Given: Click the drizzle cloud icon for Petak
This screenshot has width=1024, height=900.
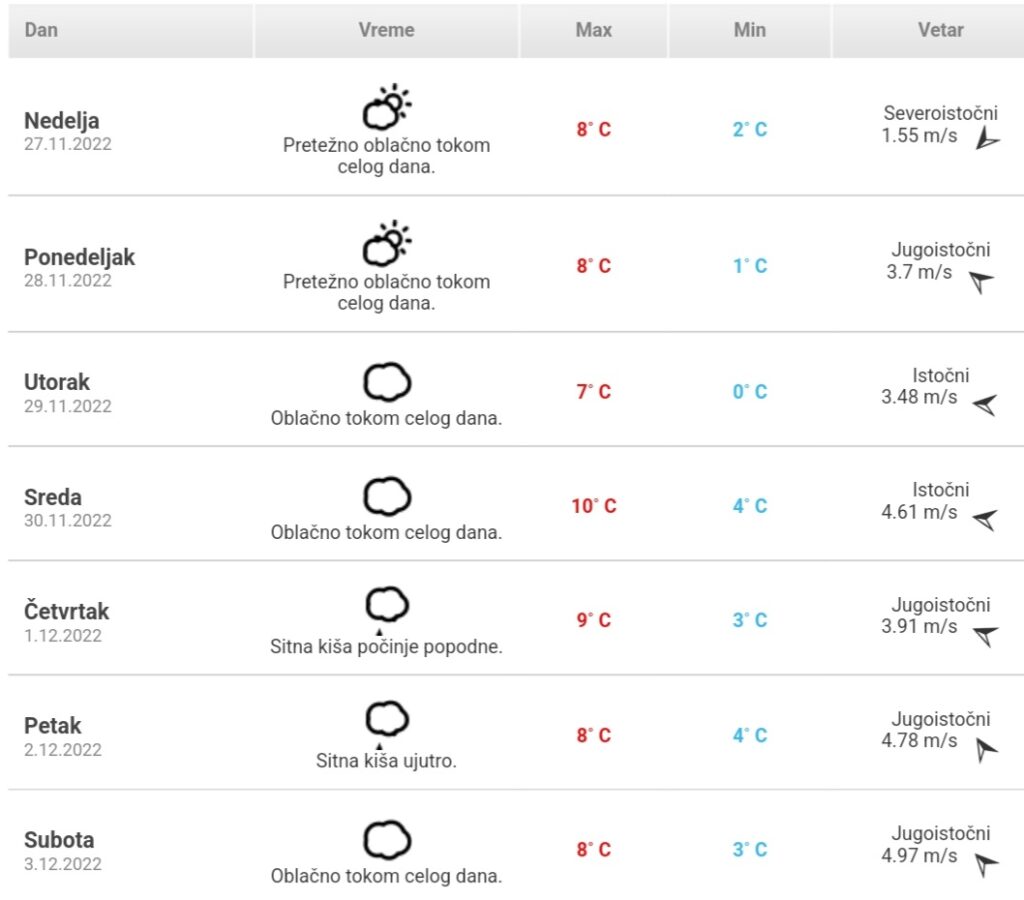Looking at the screenshot, I should 387,724.
